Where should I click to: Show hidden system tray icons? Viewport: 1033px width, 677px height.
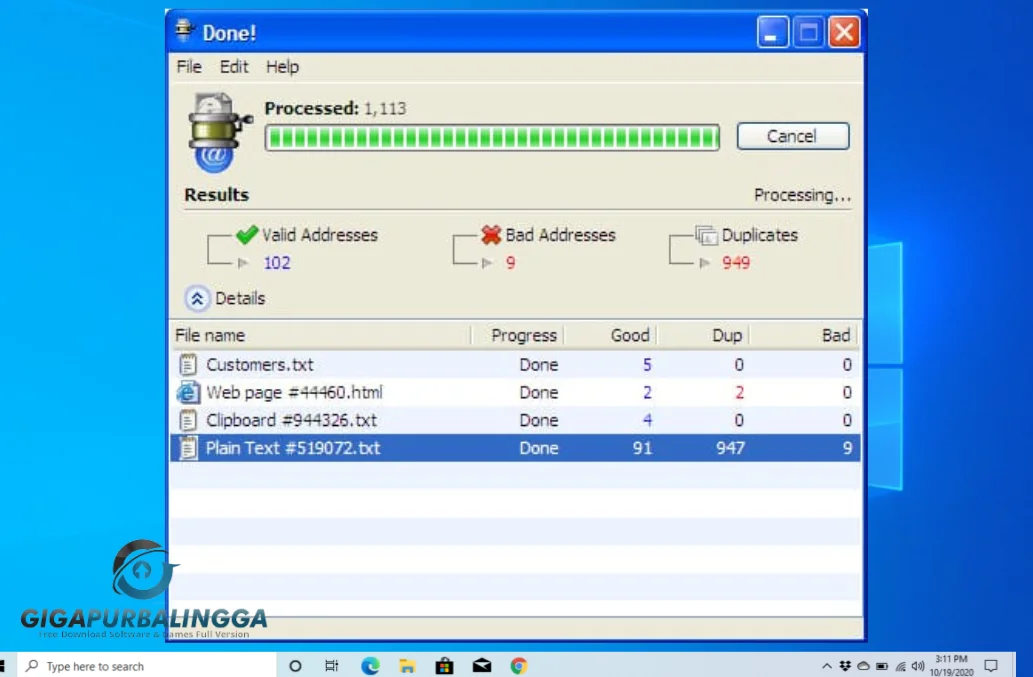[827, 666]
